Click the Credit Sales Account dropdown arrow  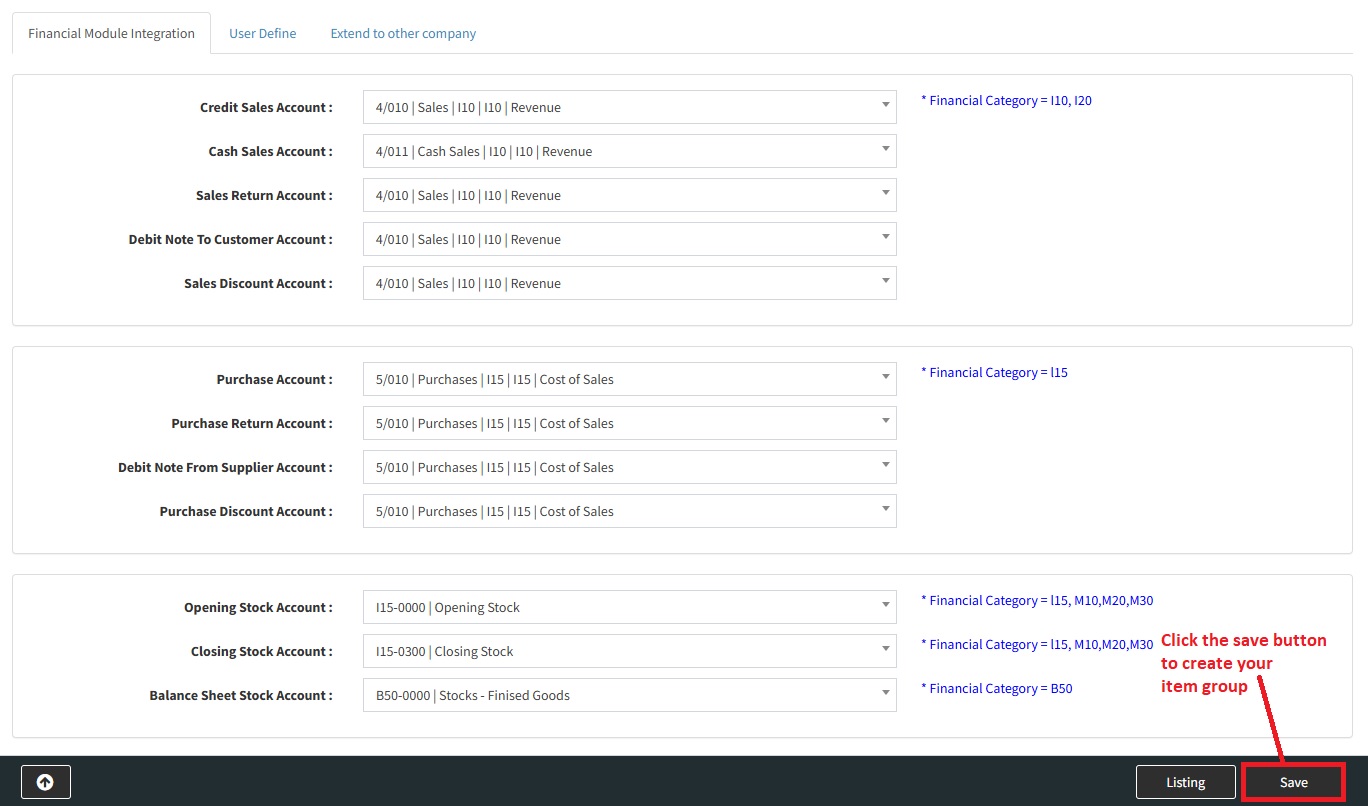point(886,105)
